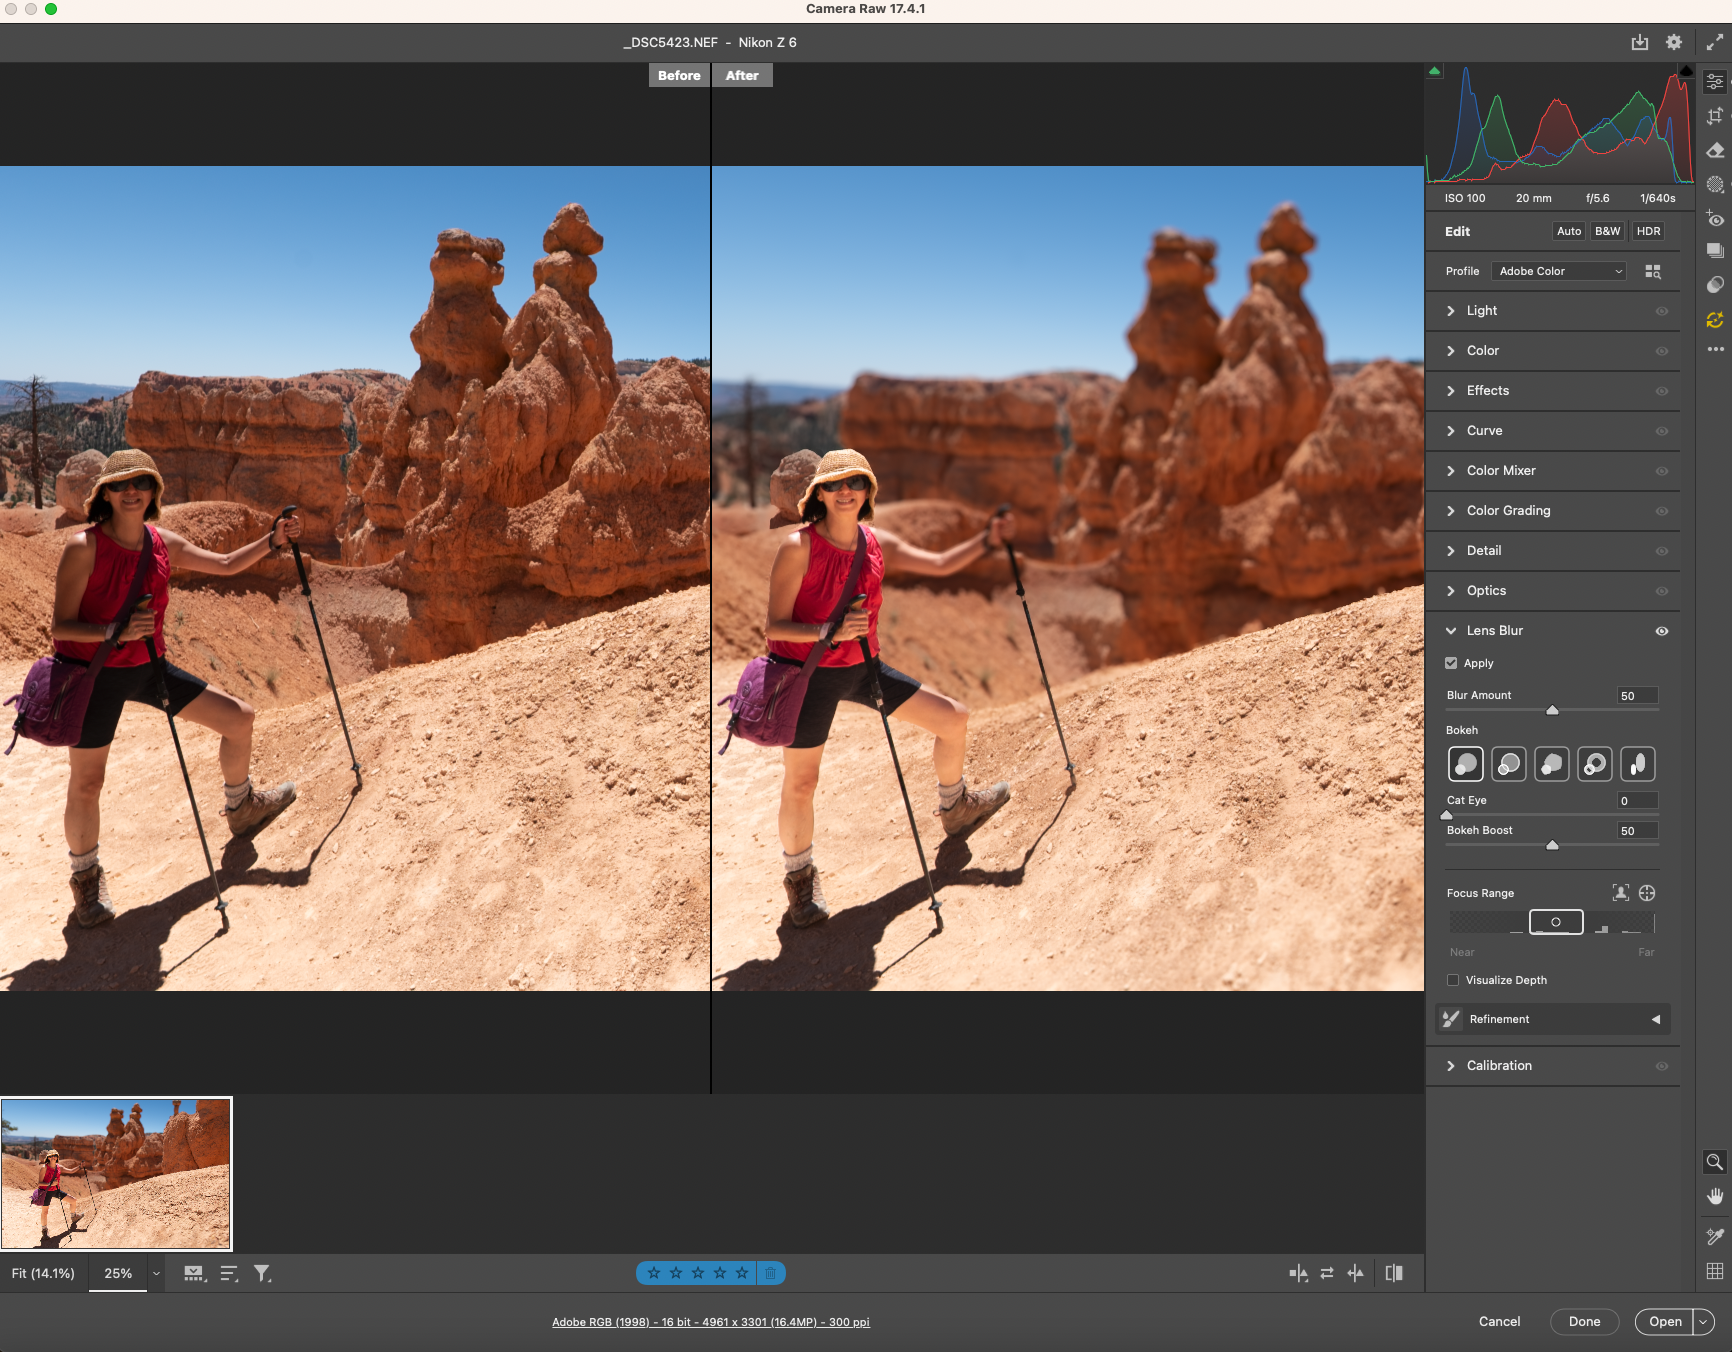Open Camera Raw preferences gear
The height and width of the screenshot is (1352, 1732).
coord(1674,42)
